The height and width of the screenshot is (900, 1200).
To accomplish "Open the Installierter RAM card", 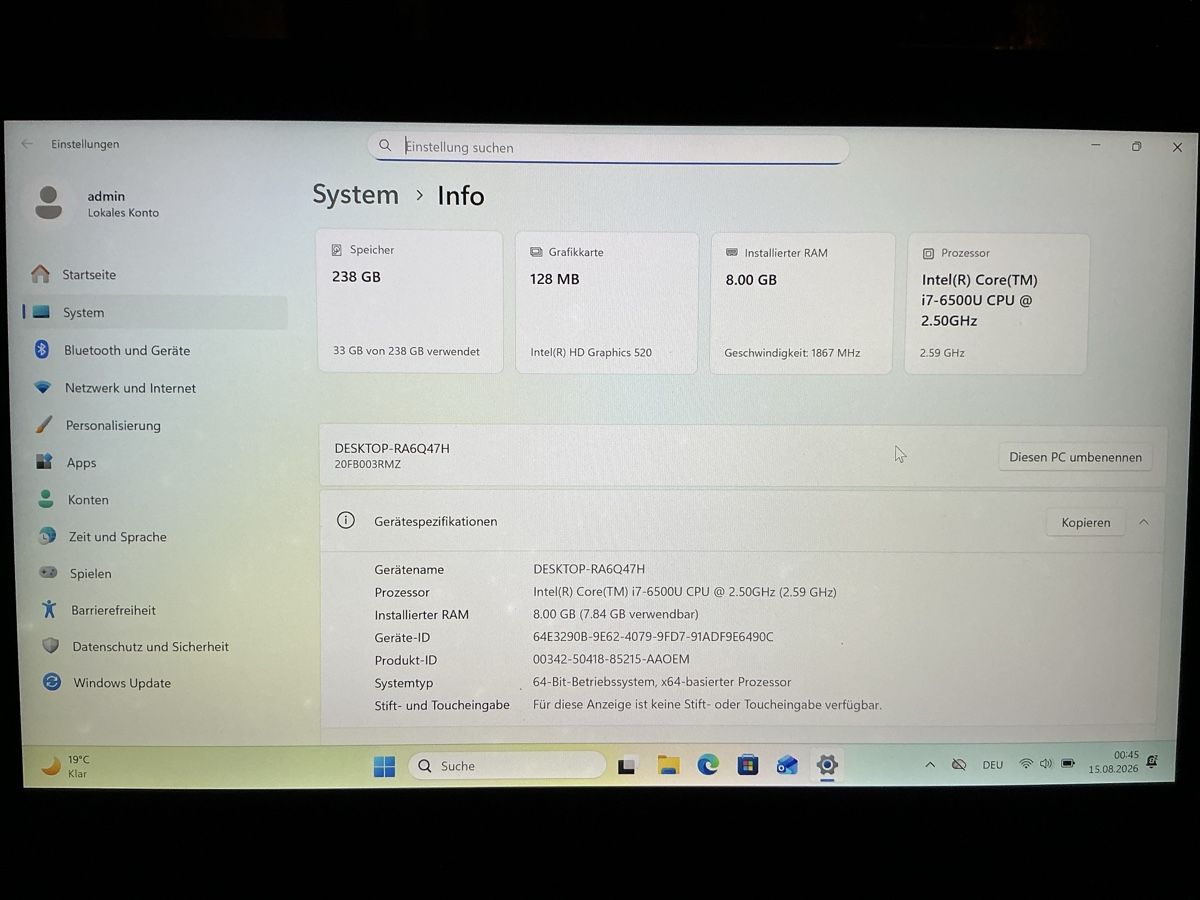I will [801, 303].
